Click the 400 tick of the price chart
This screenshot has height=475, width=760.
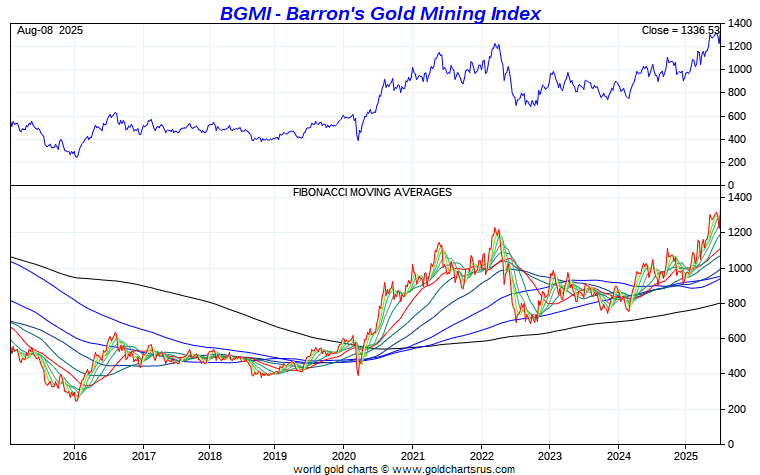737,139
